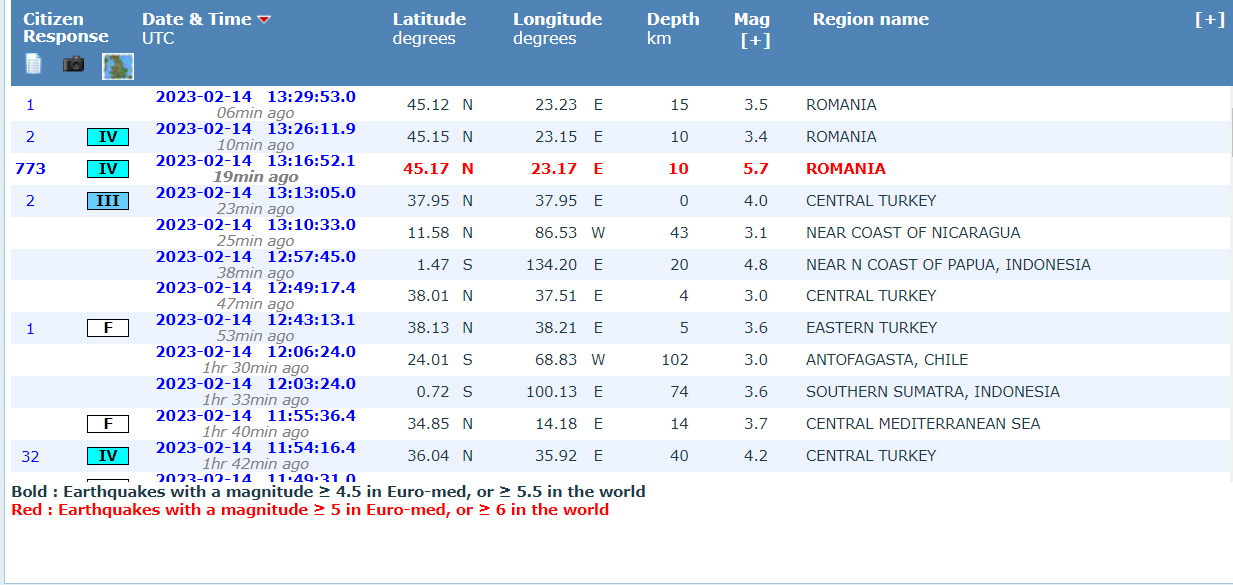
Task: Click the F badge on the Central Mediterranean Sea row
Action: pyautogui.click(x=108, y=424)
